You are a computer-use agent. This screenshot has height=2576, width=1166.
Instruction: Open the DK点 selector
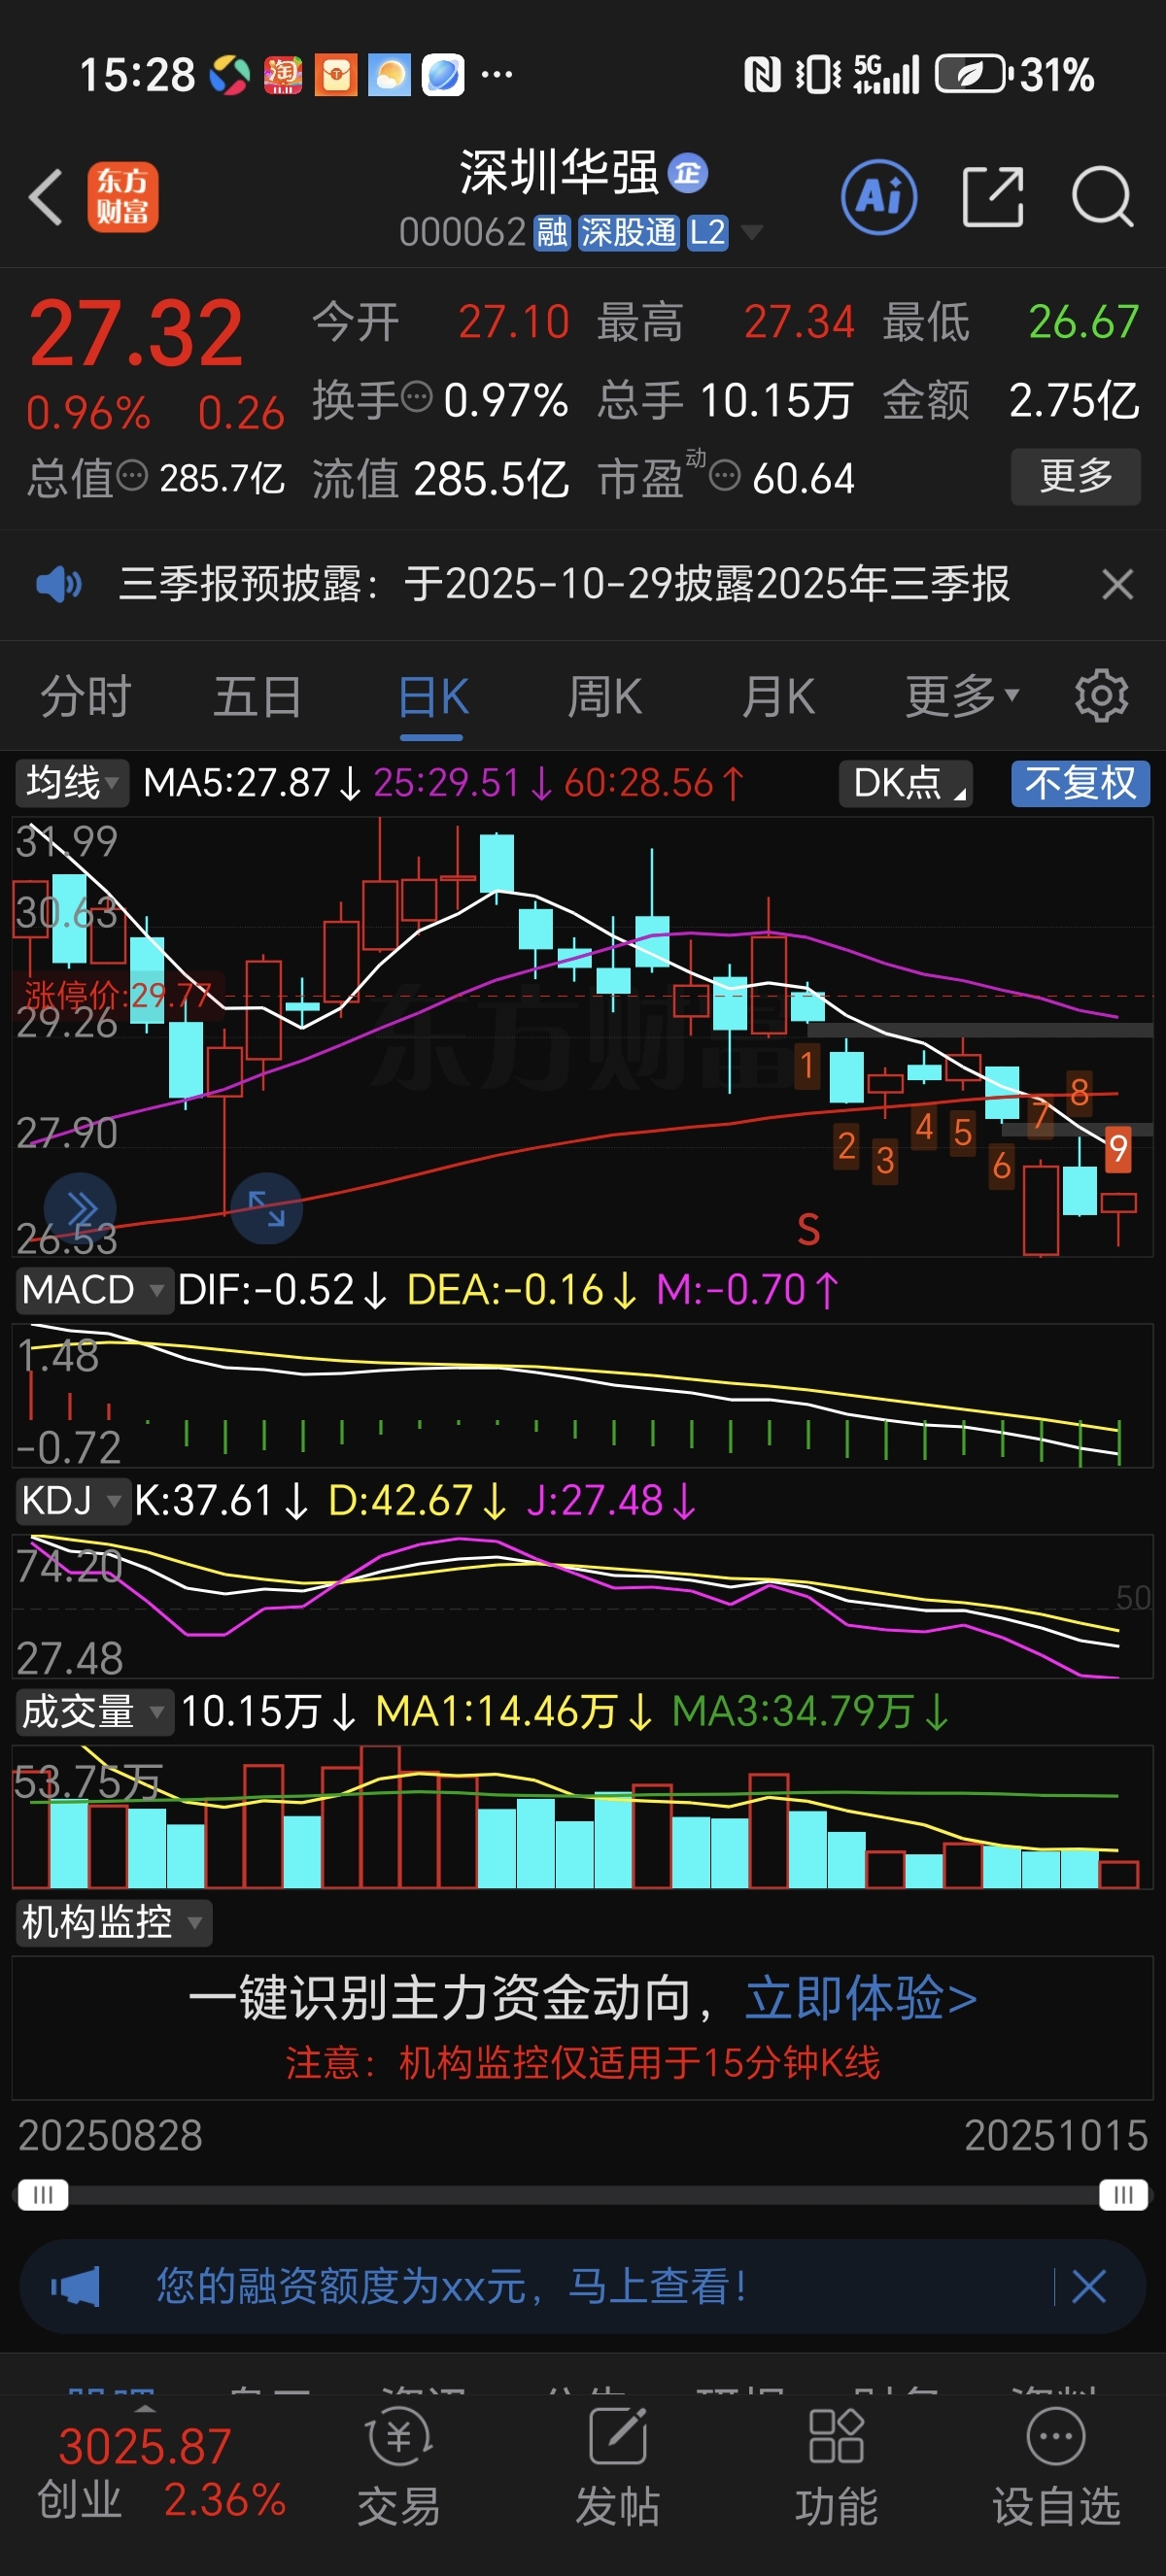905,783
